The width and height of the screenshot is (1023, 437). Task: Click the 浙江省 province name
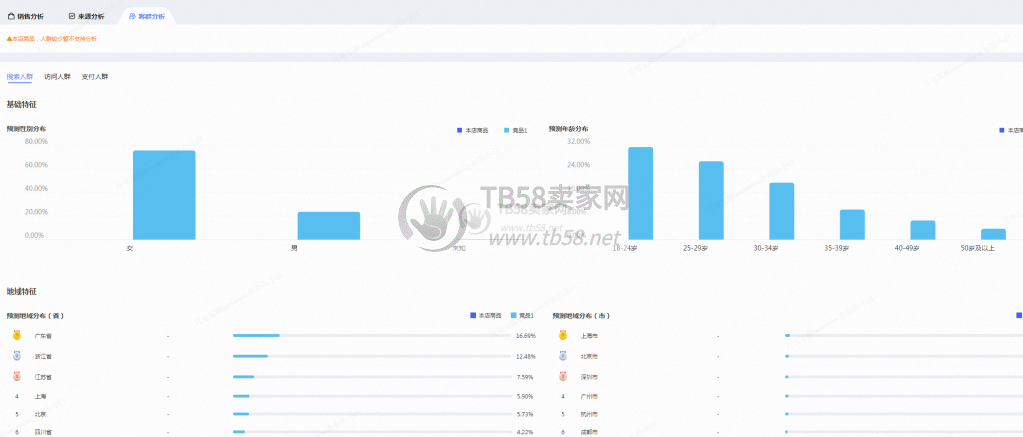point(43,356)
